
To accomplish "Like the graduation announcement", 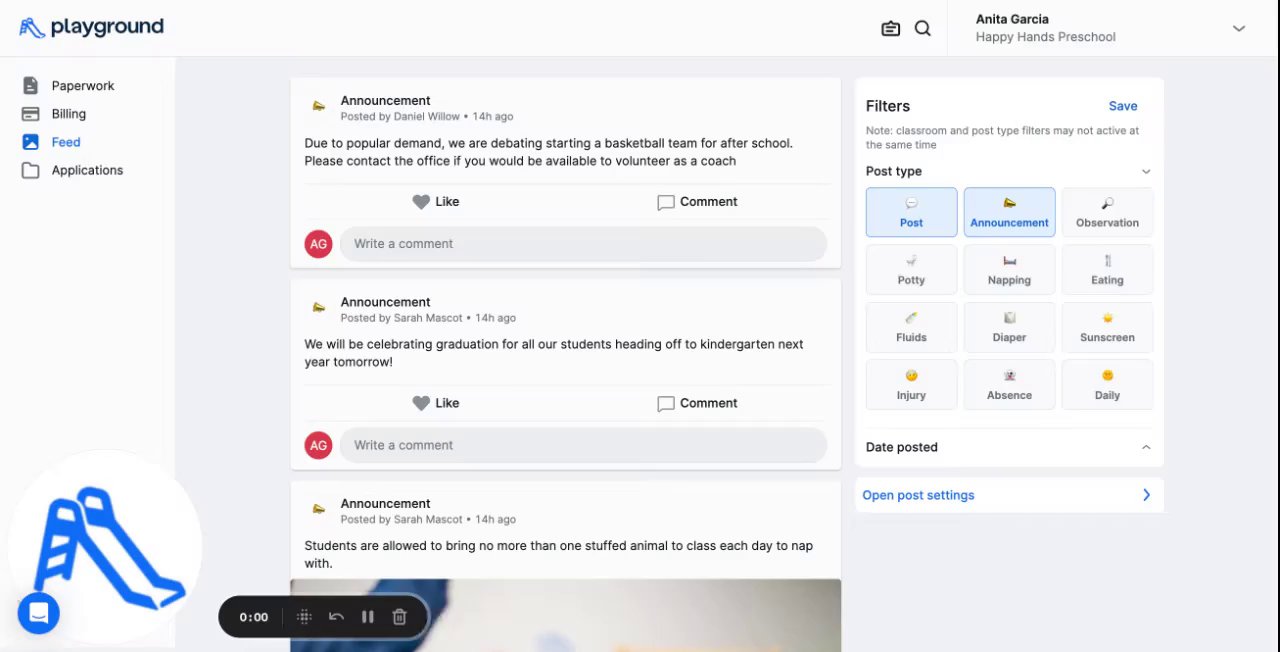I will (x=436, y=404).
